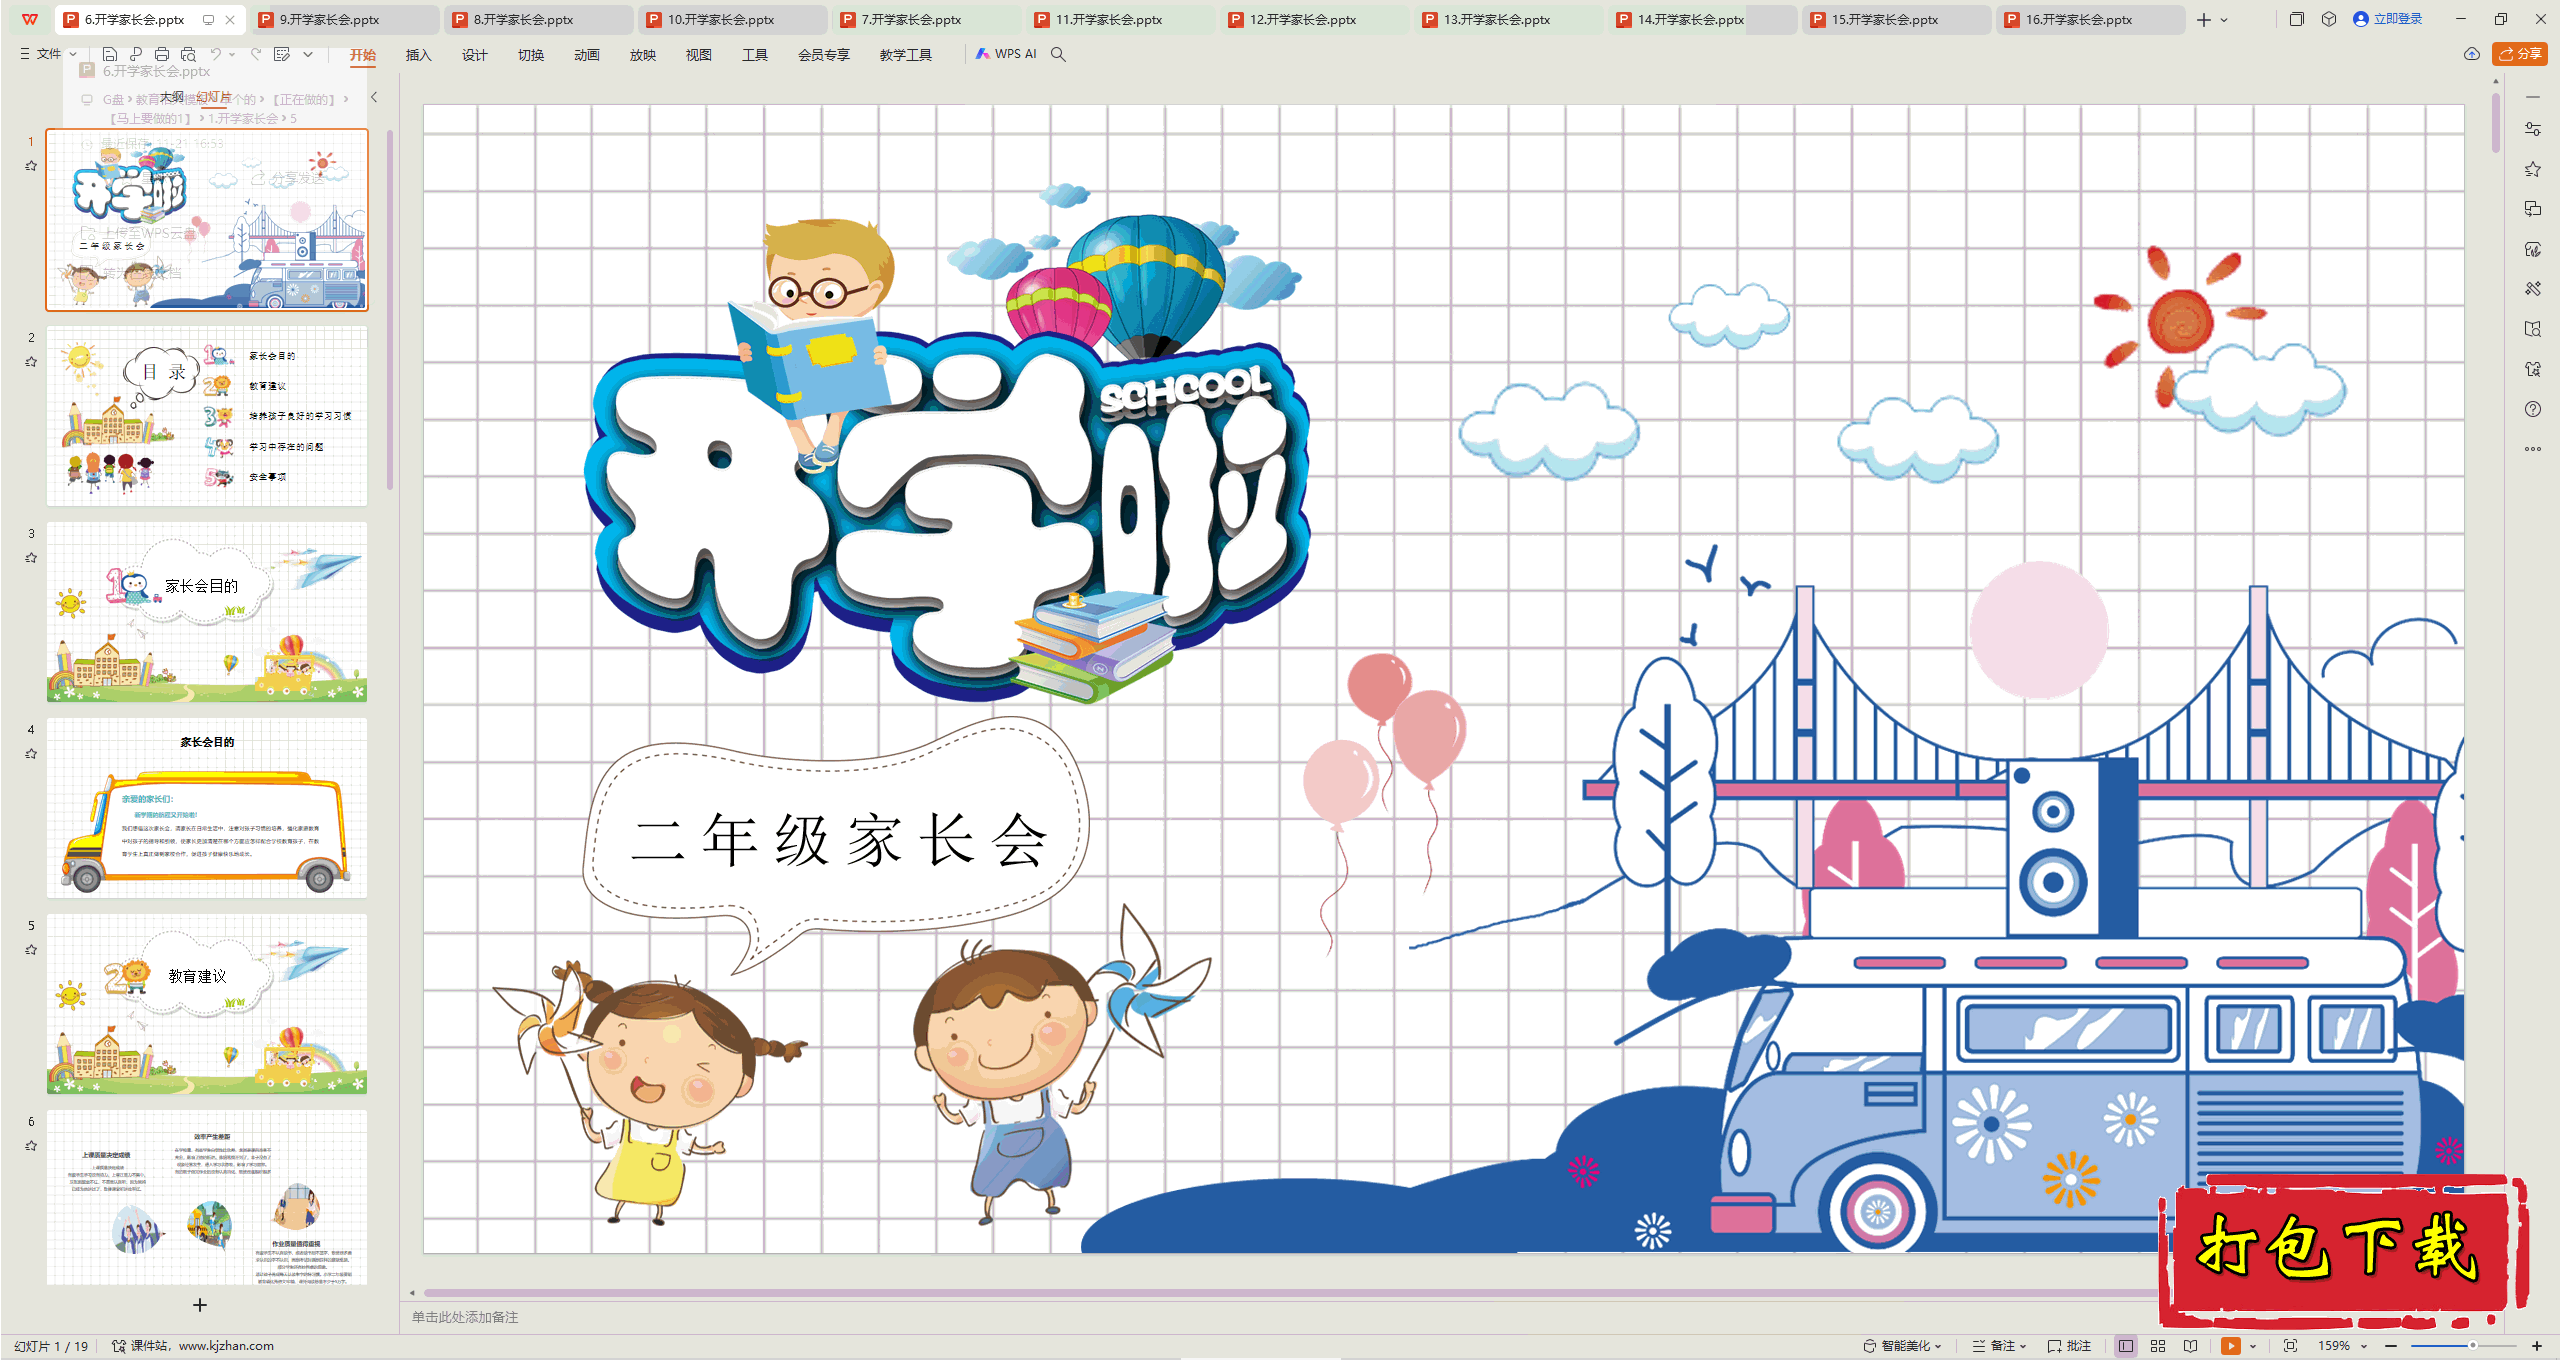Expand the Undo history dropdown arrow

[x=232, y=54]
